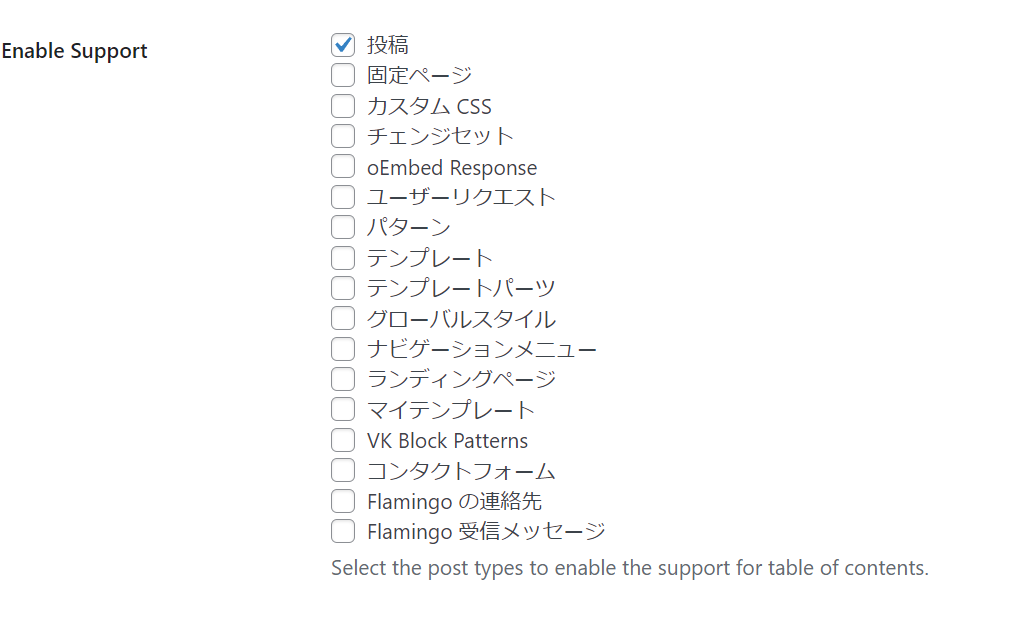Click the oEmbed Response label text
1024x619 pixels.
(x=451, y=167)
